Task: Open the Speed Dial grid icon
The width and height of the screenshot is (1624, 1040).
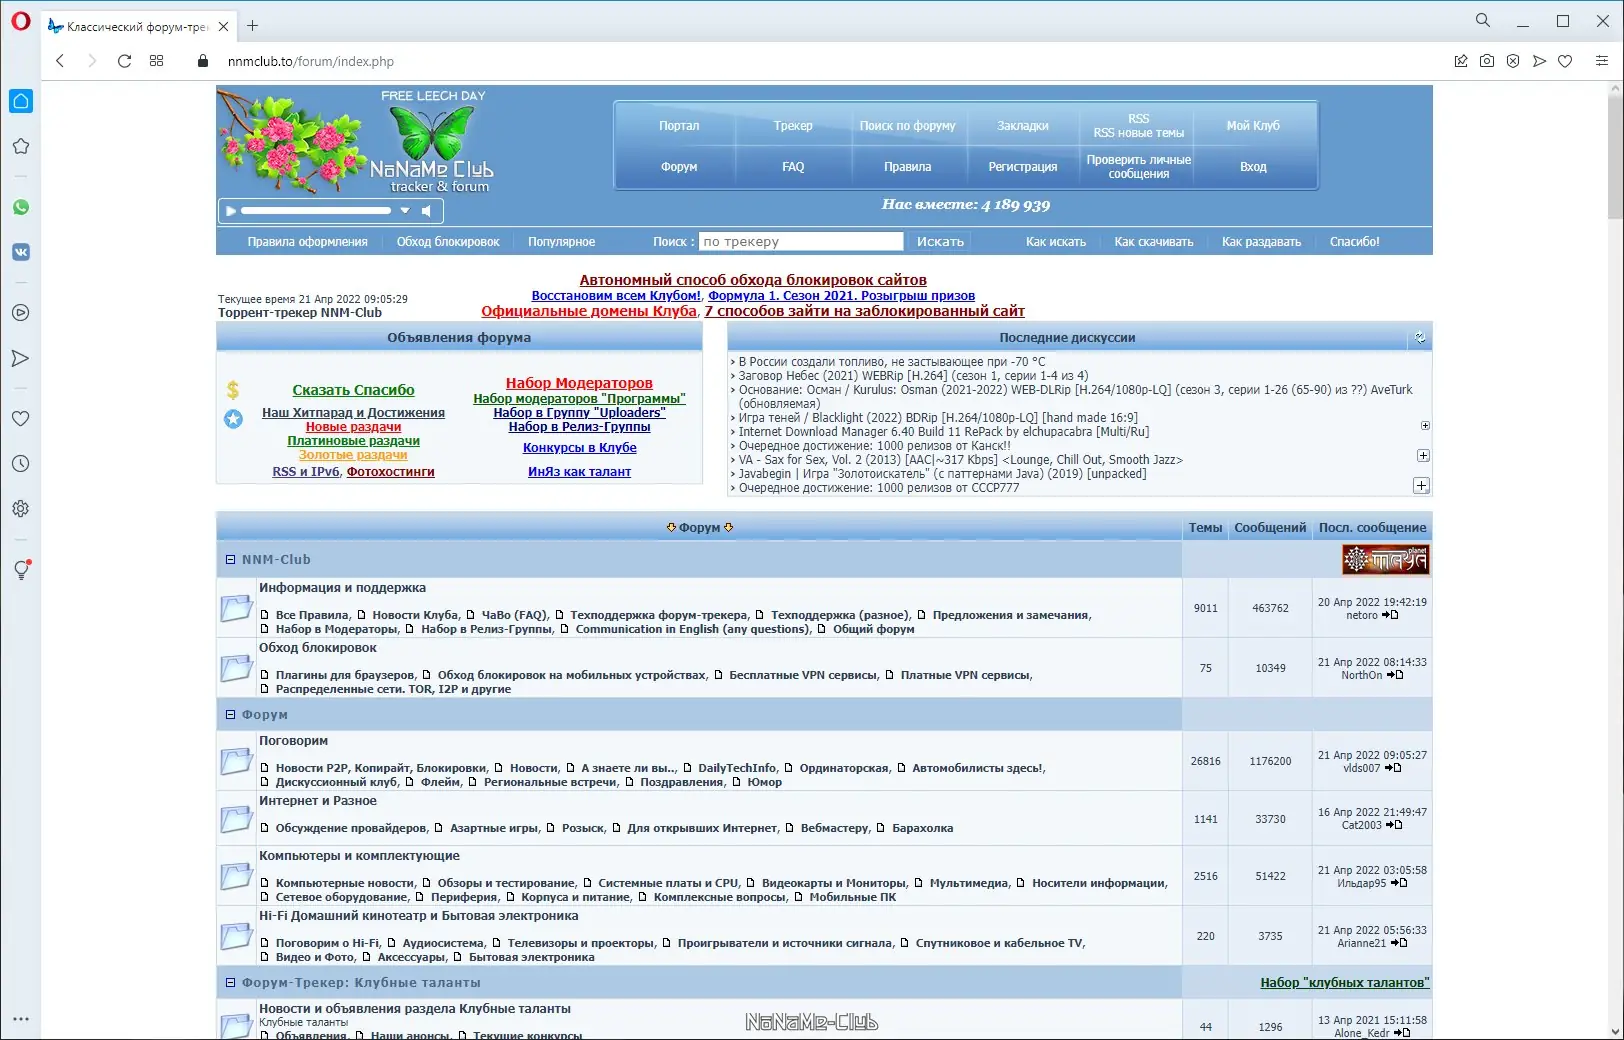Action: (x=156, y=61)
